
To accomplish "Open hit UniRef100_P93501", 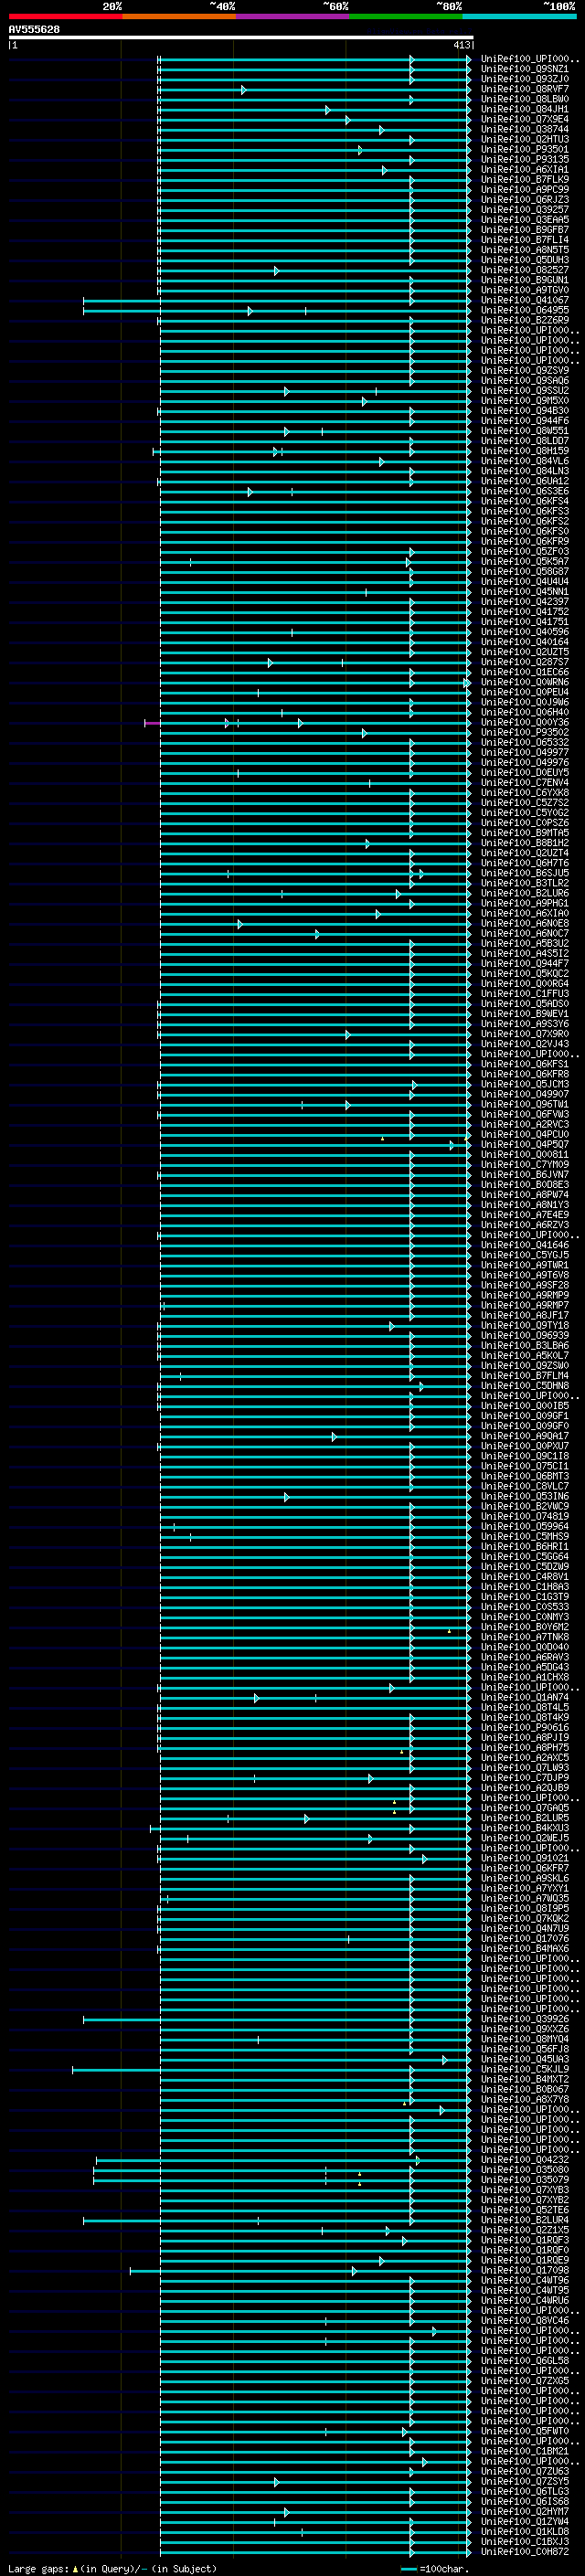I will coord(525,149).
